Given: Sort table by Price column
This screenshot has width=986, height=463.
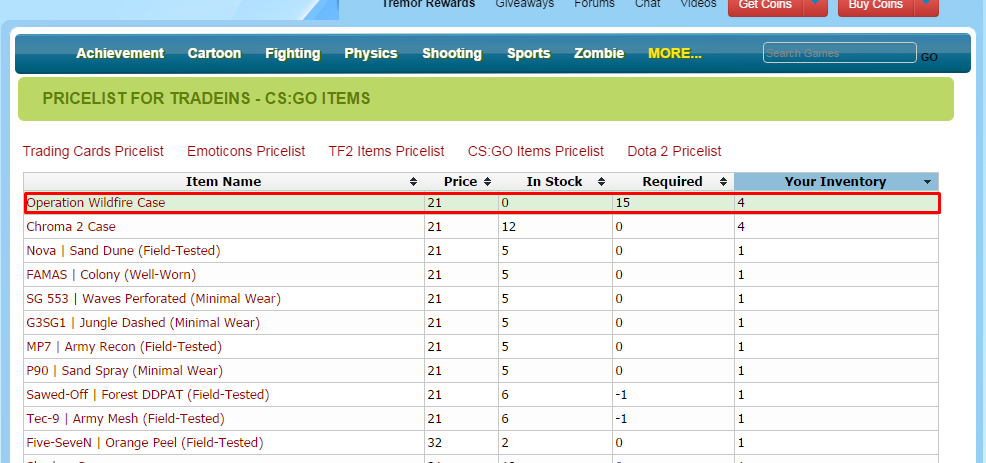Looking at the screenshot, I should (x=461, y=182).
